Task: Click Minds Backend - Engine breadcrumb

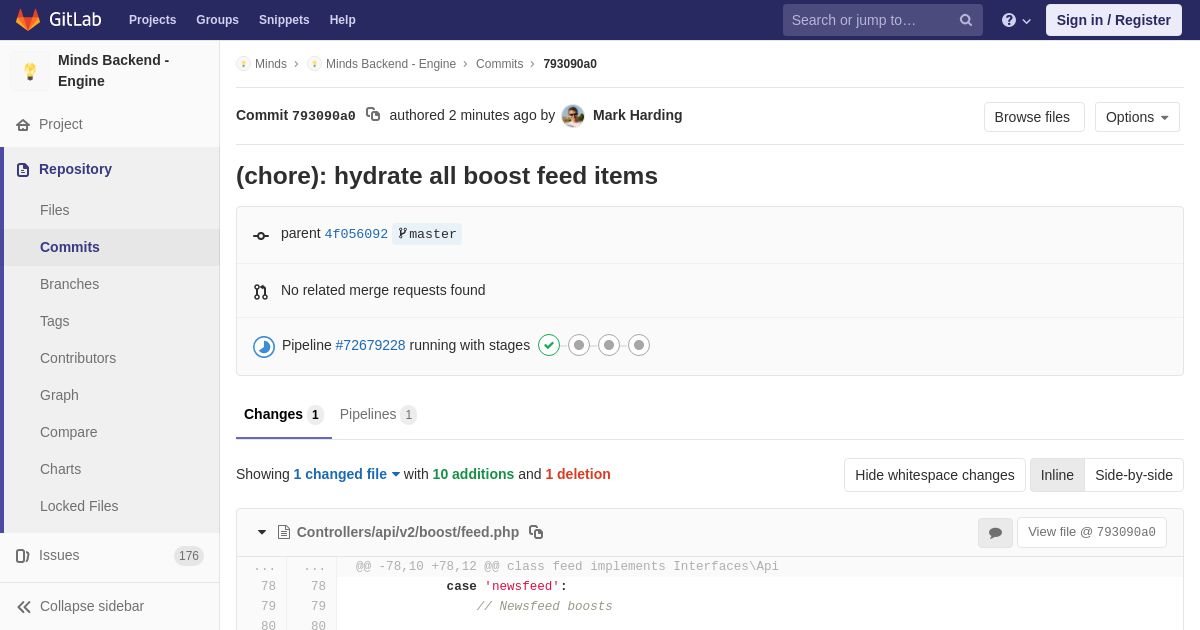Action: pos(391,64)
